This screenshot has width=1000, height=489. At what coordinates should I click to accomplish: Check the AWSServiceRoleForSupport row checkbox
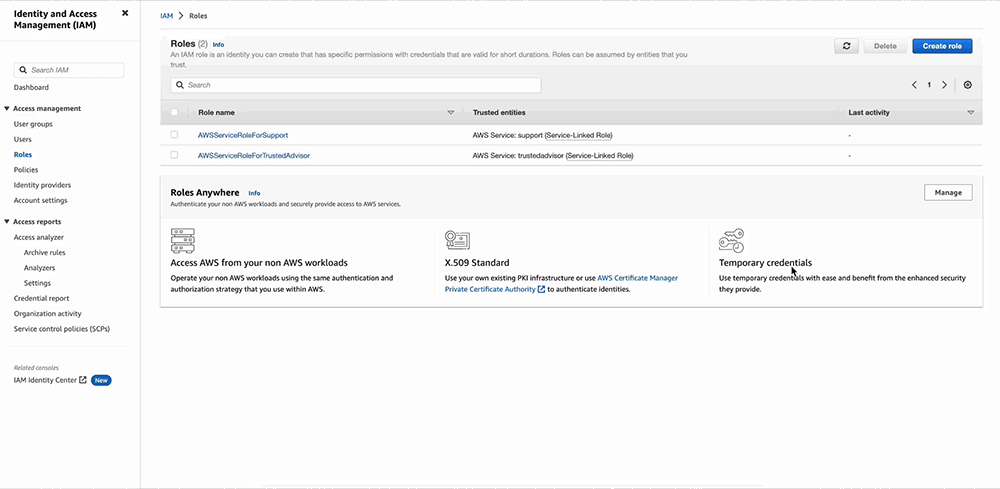tap(174, 135)
